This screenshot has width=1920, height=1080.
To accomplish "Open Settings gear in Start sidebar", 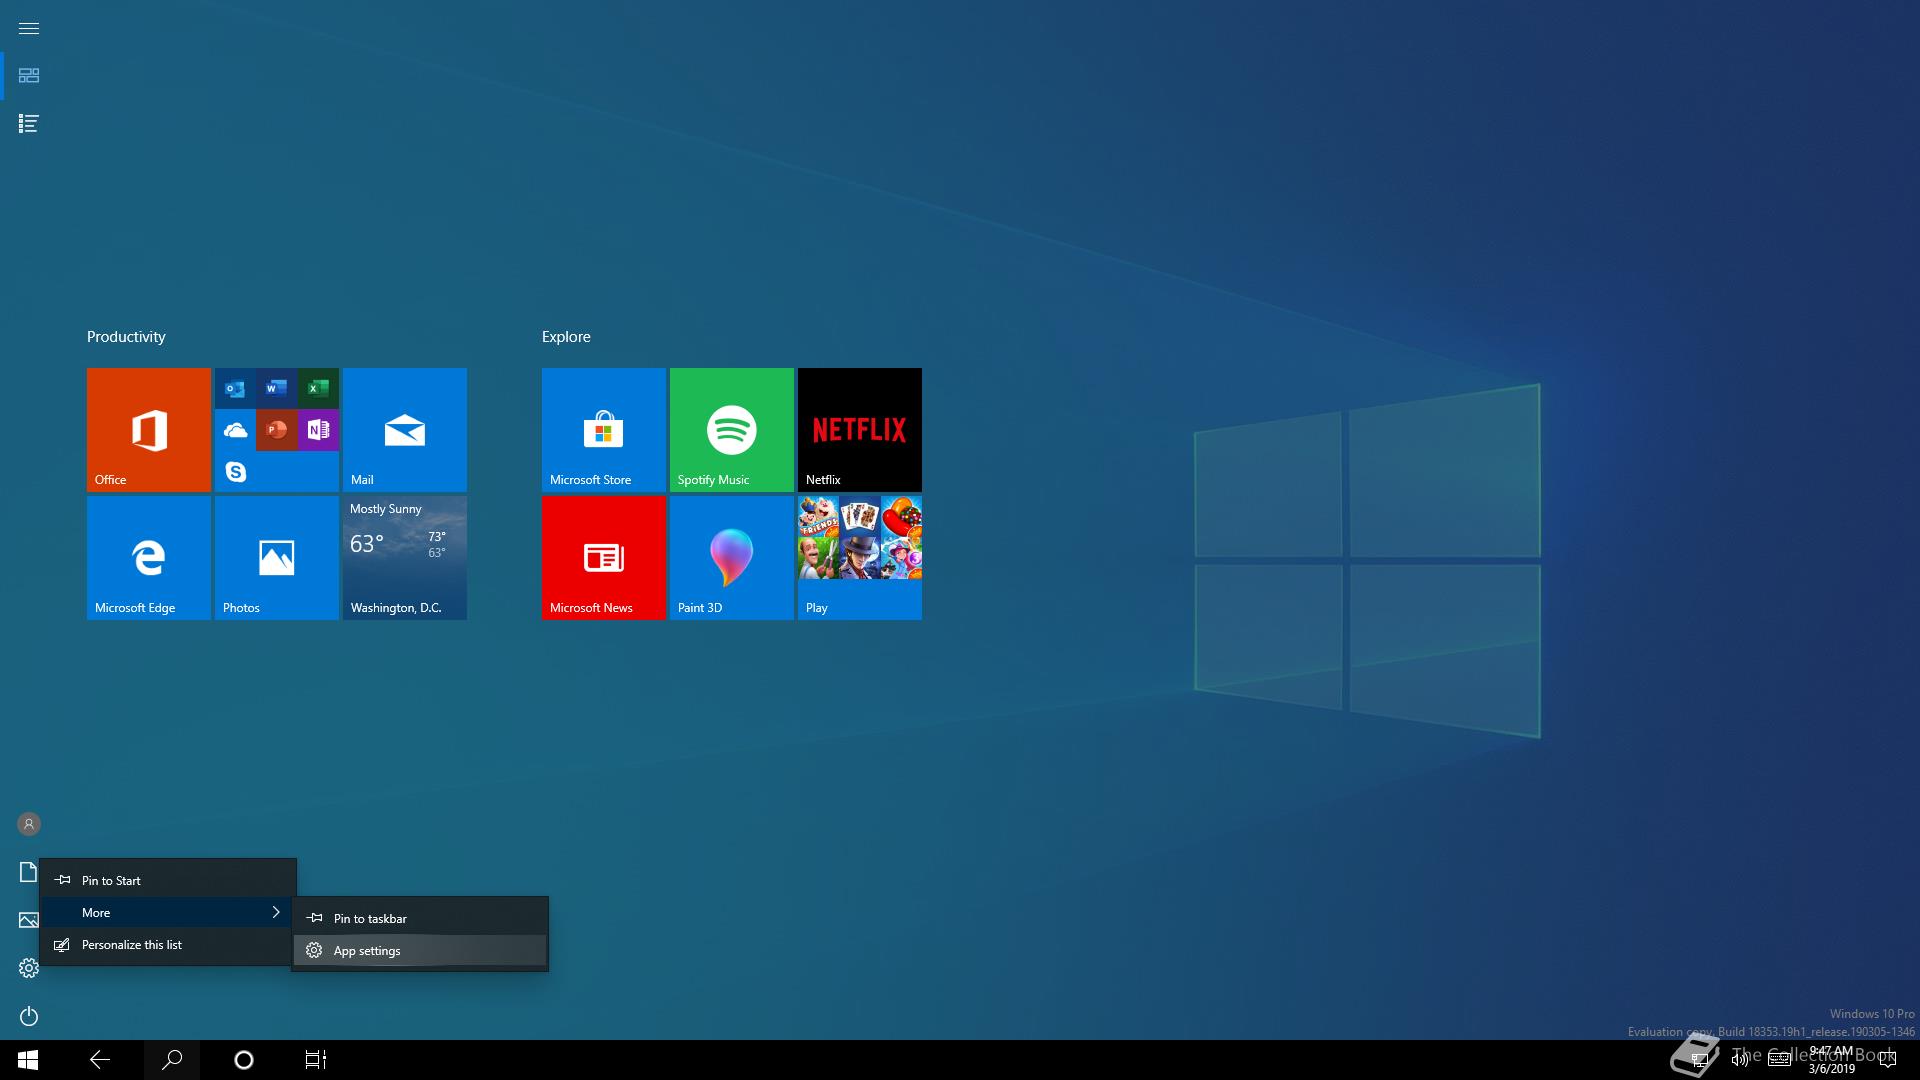I will tap(29, 968).
